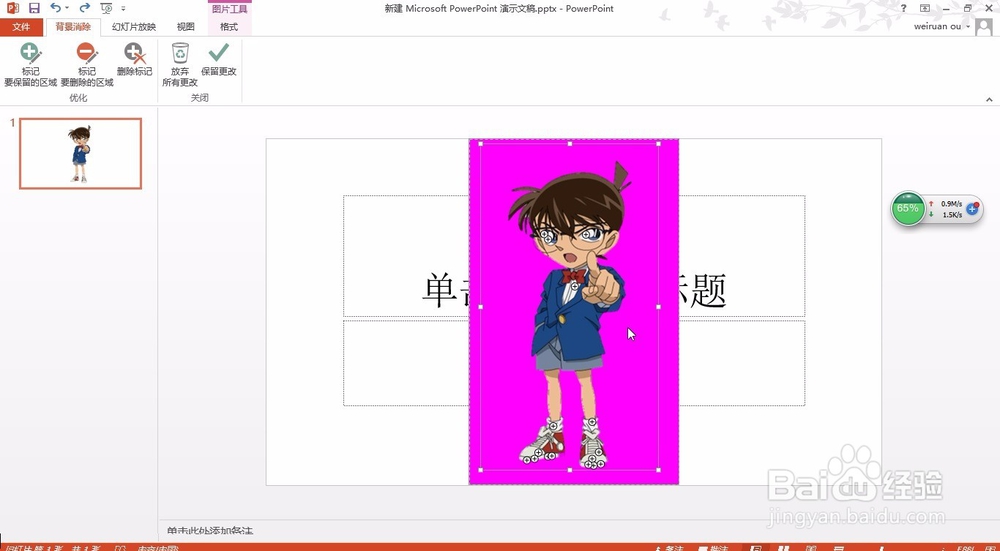Click the blue plus button on network speed widget
Image resolution: width=1000 pixels, height=551 pixels.
pos(973,209)
